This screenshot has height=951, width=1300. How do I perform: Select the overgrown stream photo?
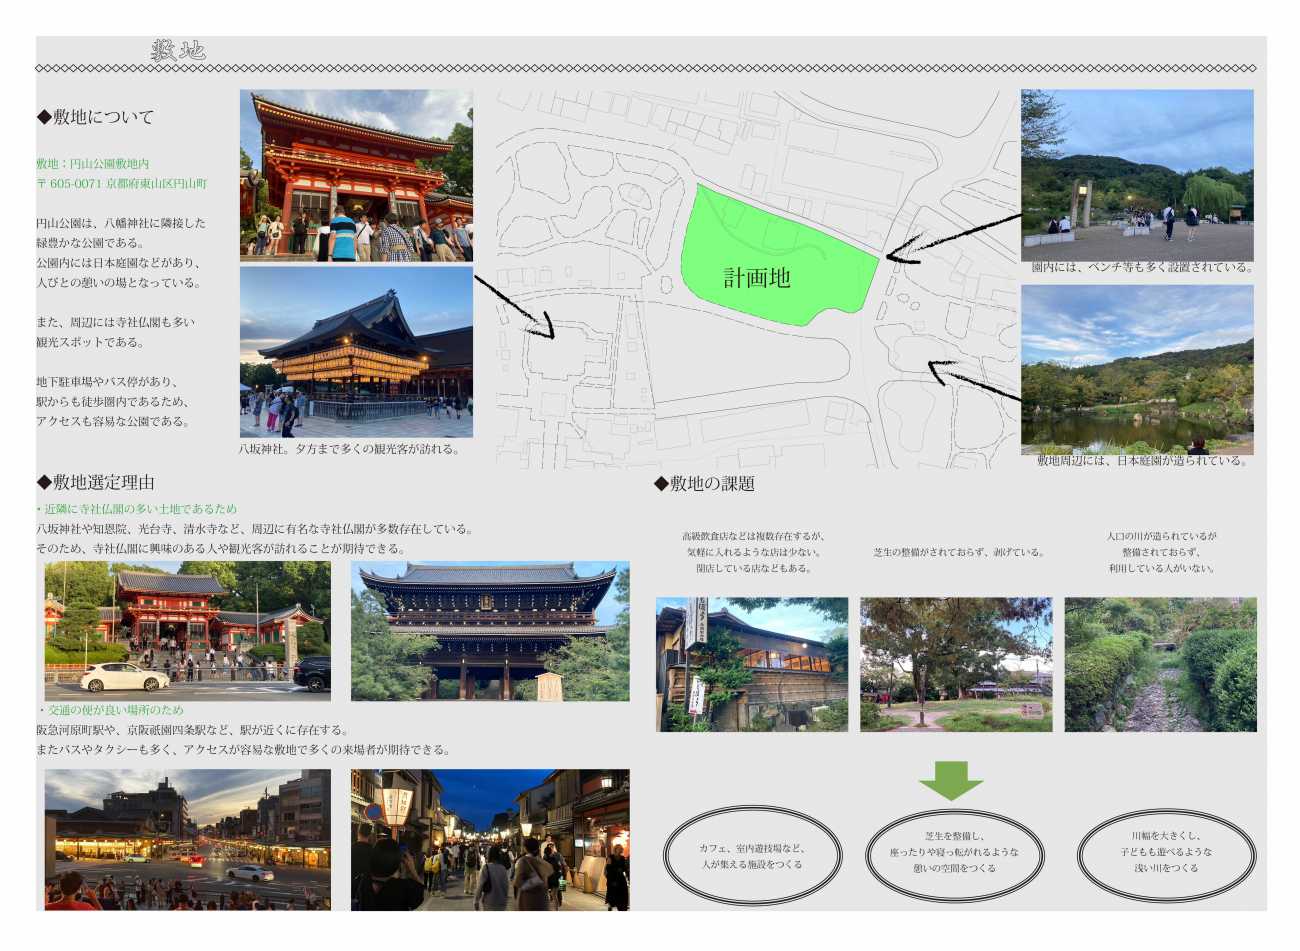[x=1160, y=665]
